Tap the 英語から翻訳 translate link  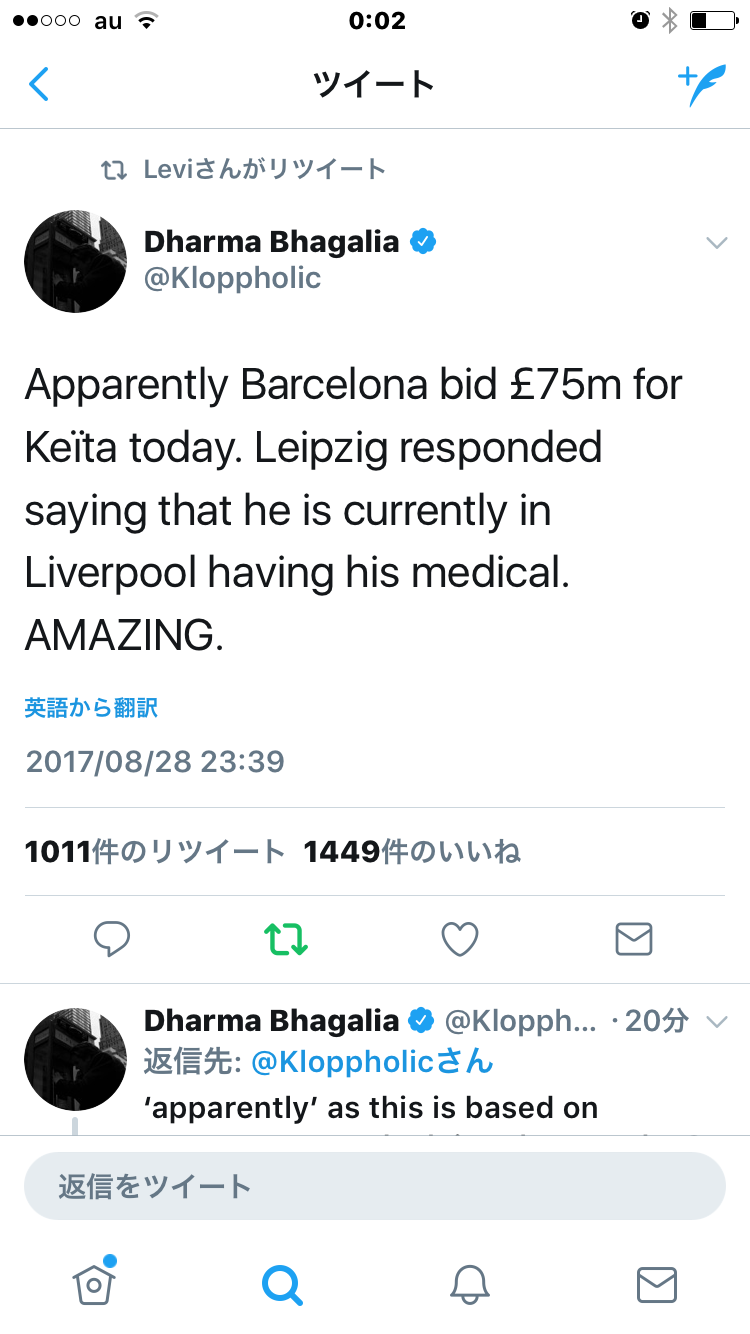click(91, 709)
